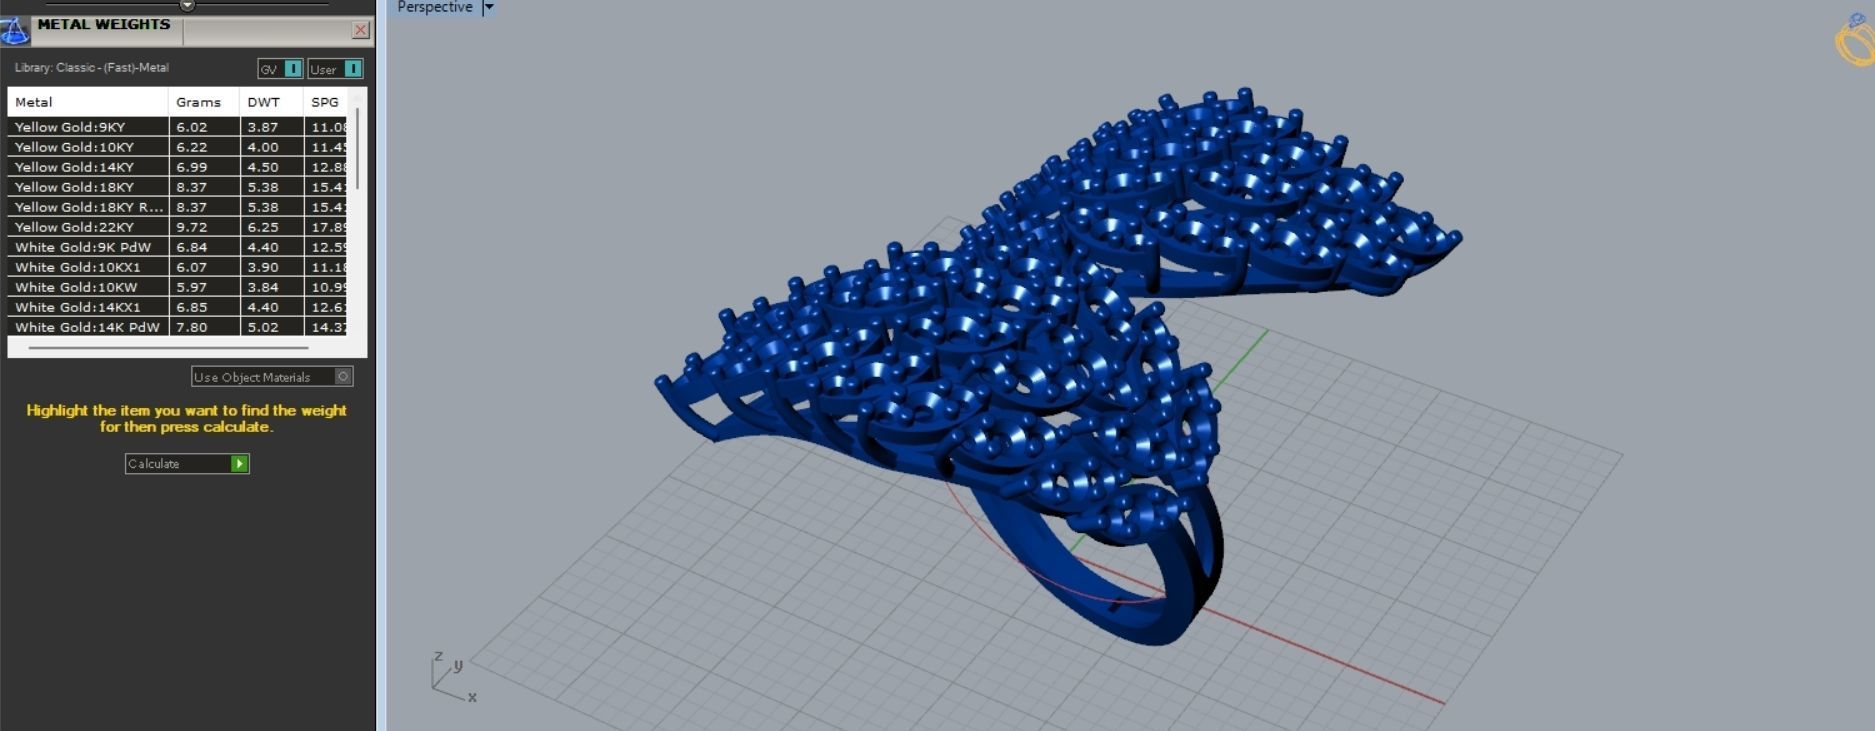
Task: Select the White Gold:14K PdW row
Action: (177, 327)
